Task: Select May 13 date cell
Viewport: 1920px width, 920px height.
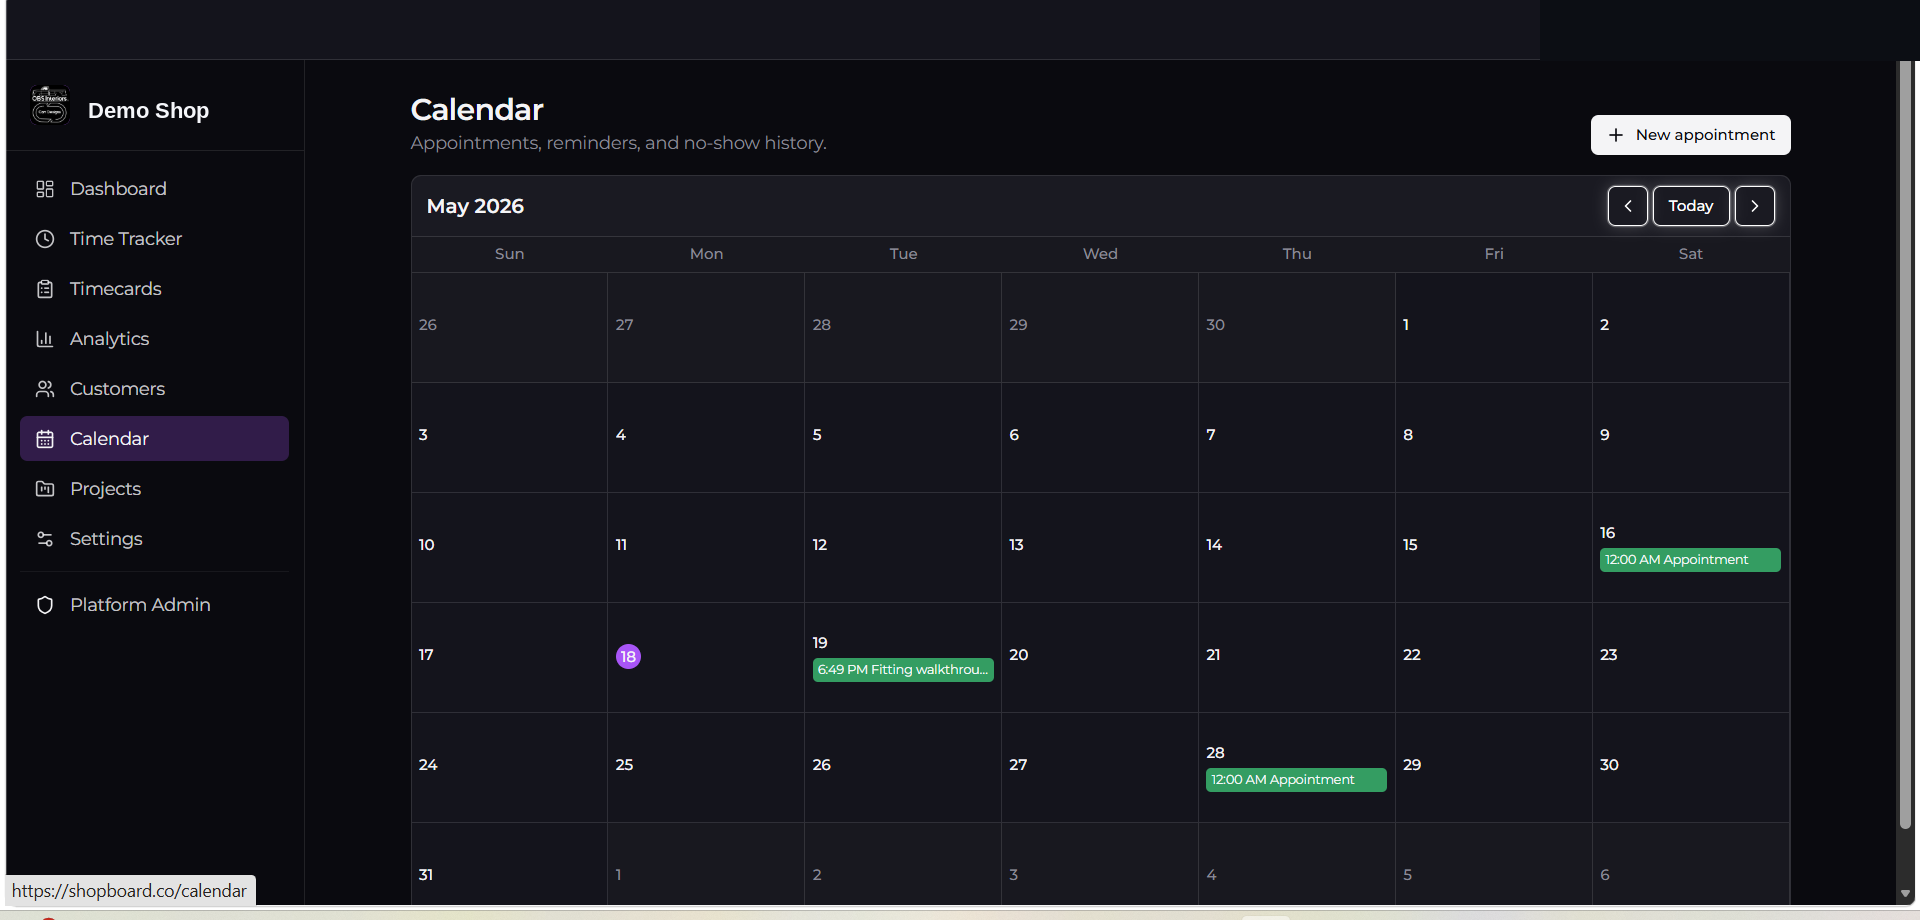Action: [x=1100, y=548]
